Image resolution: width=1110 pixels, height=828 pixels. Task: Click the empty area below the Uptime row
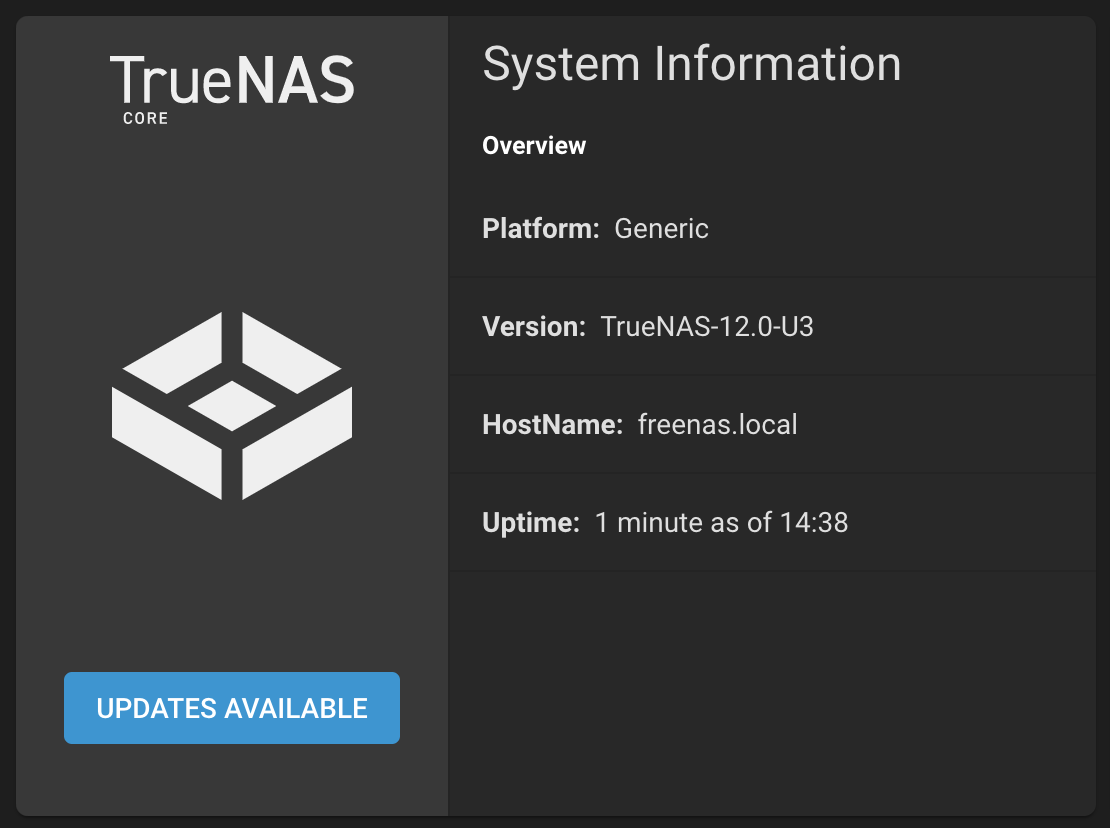pos(772,692)
